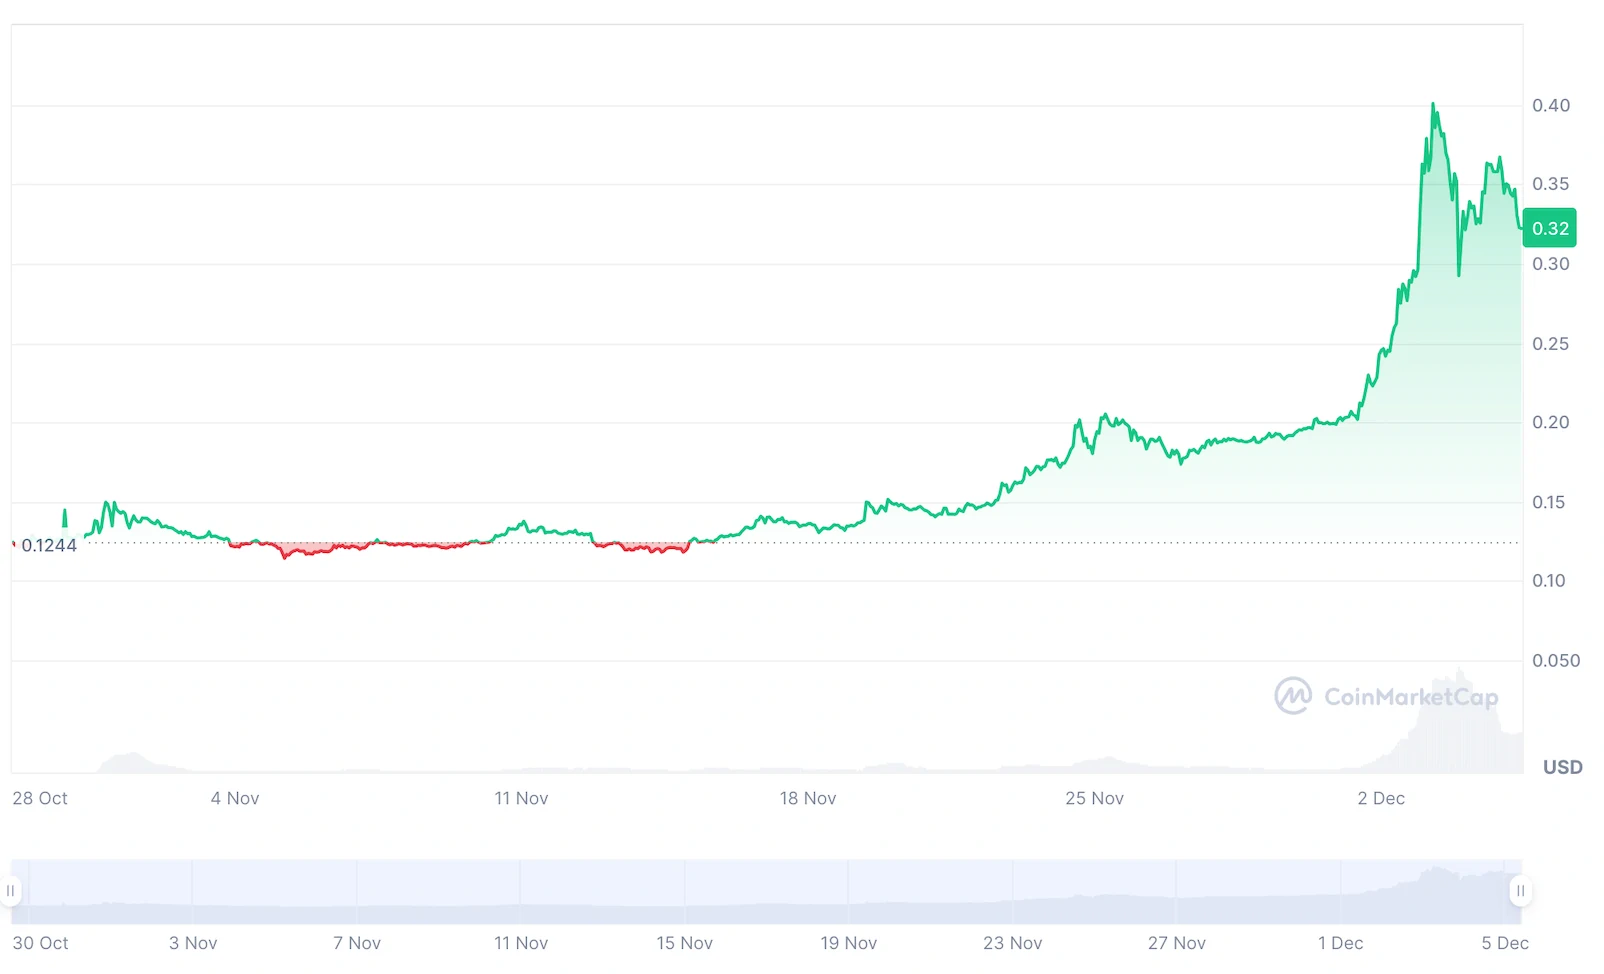
Task: Click the 0.1244 opening price label
Action: pyautogui.click(x=49, y=545)
